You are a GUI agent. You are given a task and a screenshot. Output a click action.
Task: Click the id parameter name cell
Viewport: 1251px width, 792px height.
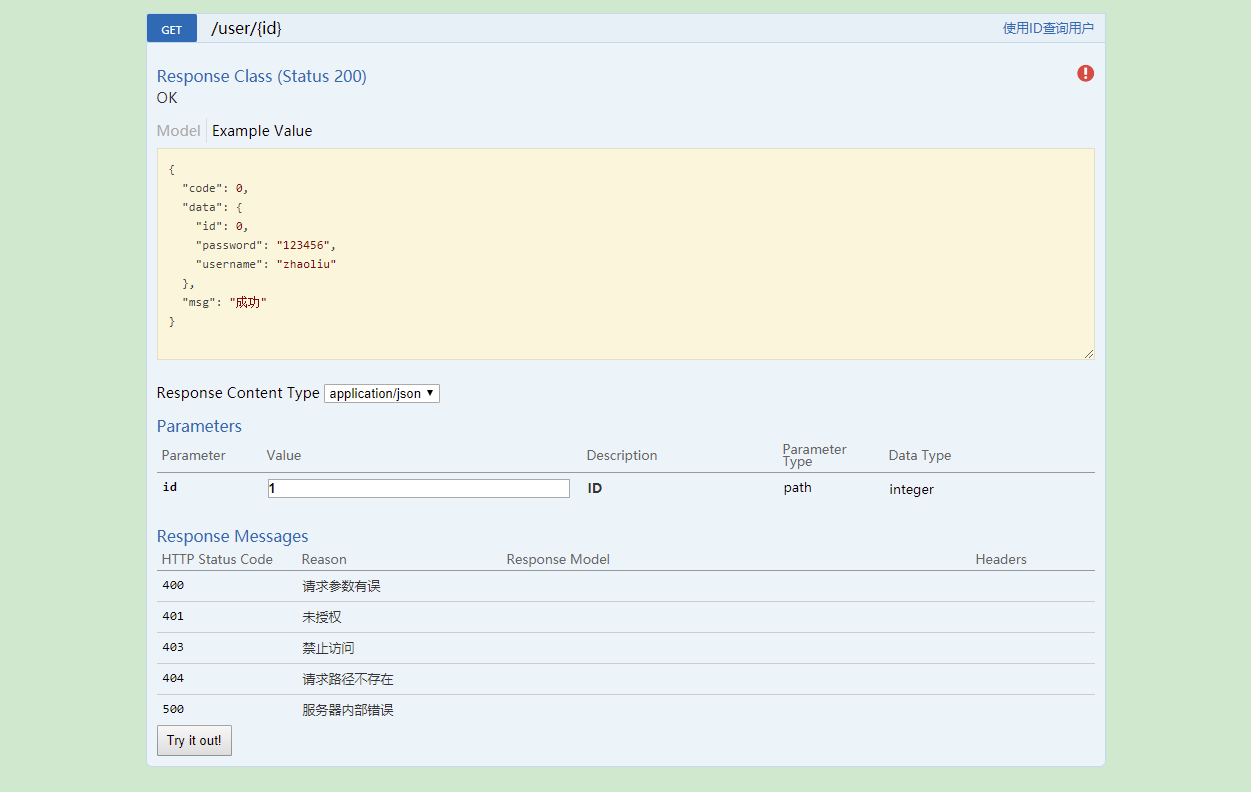coord(169,487)
